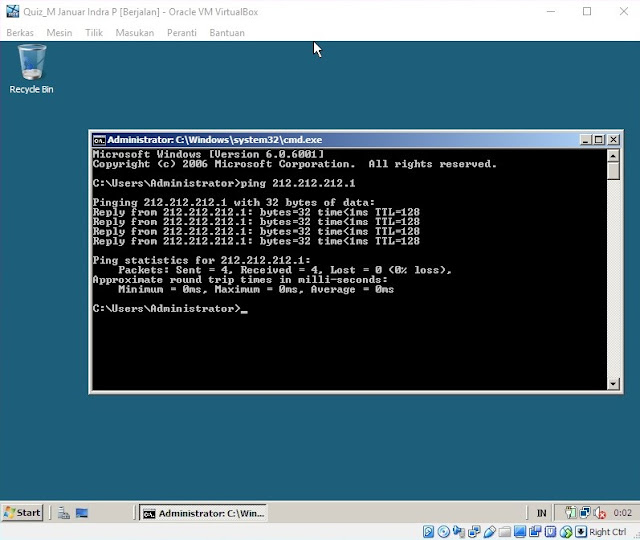Maximize the VirtualBox window
The width and height of the screenshot is (640, 540).
point(587,11)
